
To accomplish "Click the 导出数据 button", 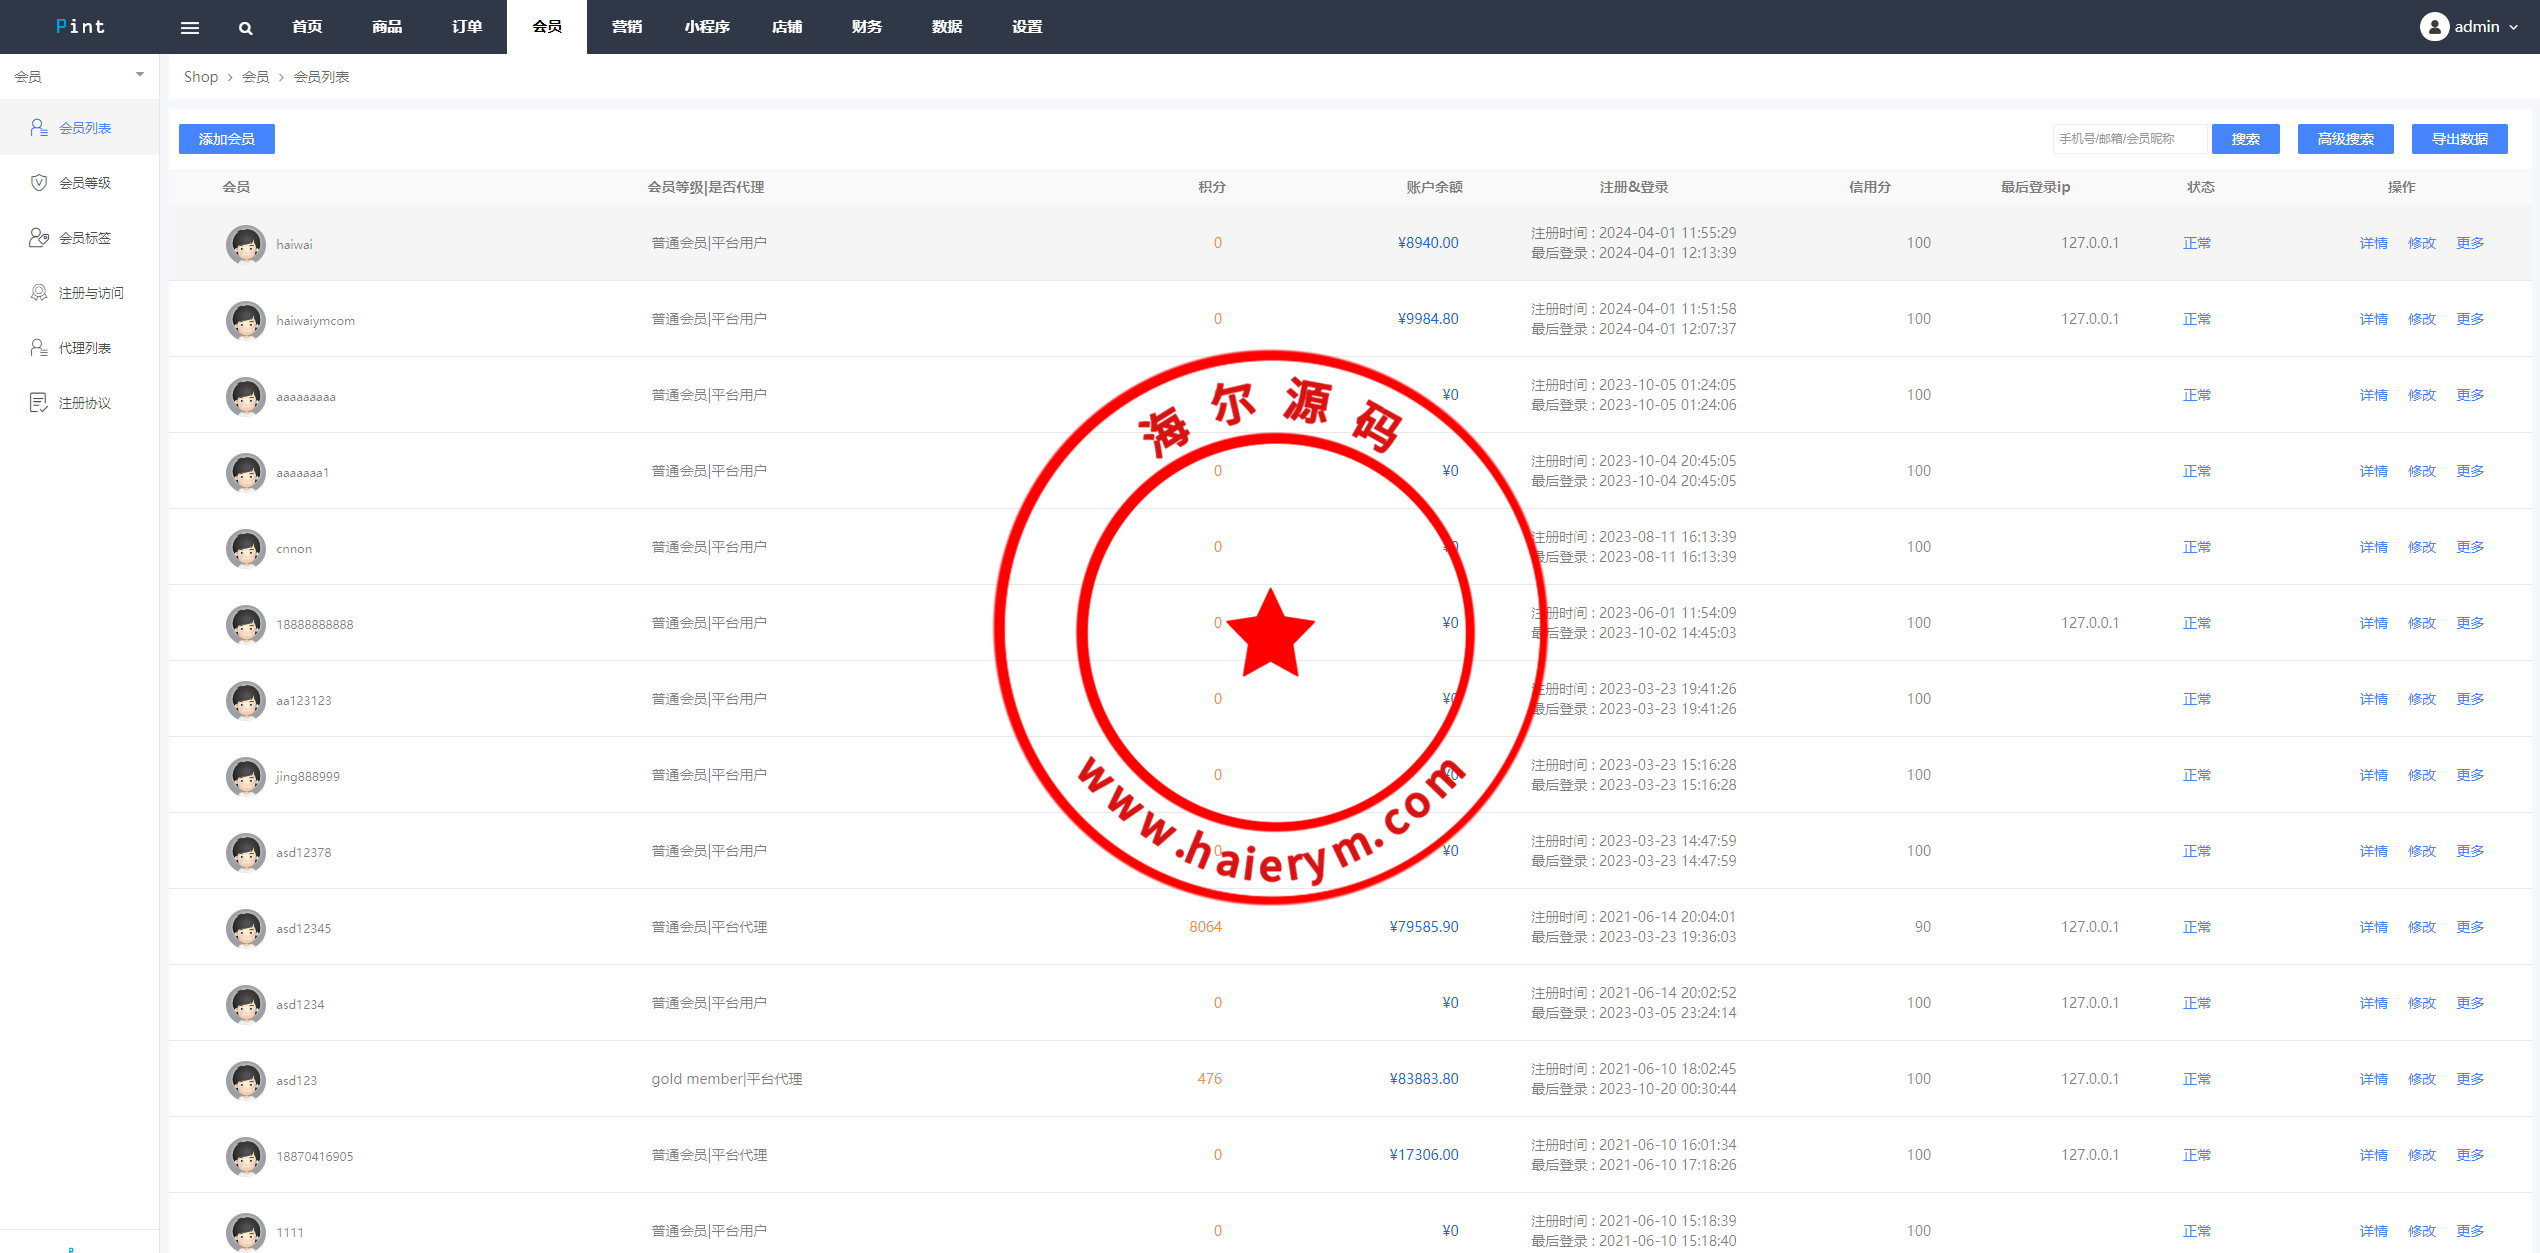I will 2459,139.
